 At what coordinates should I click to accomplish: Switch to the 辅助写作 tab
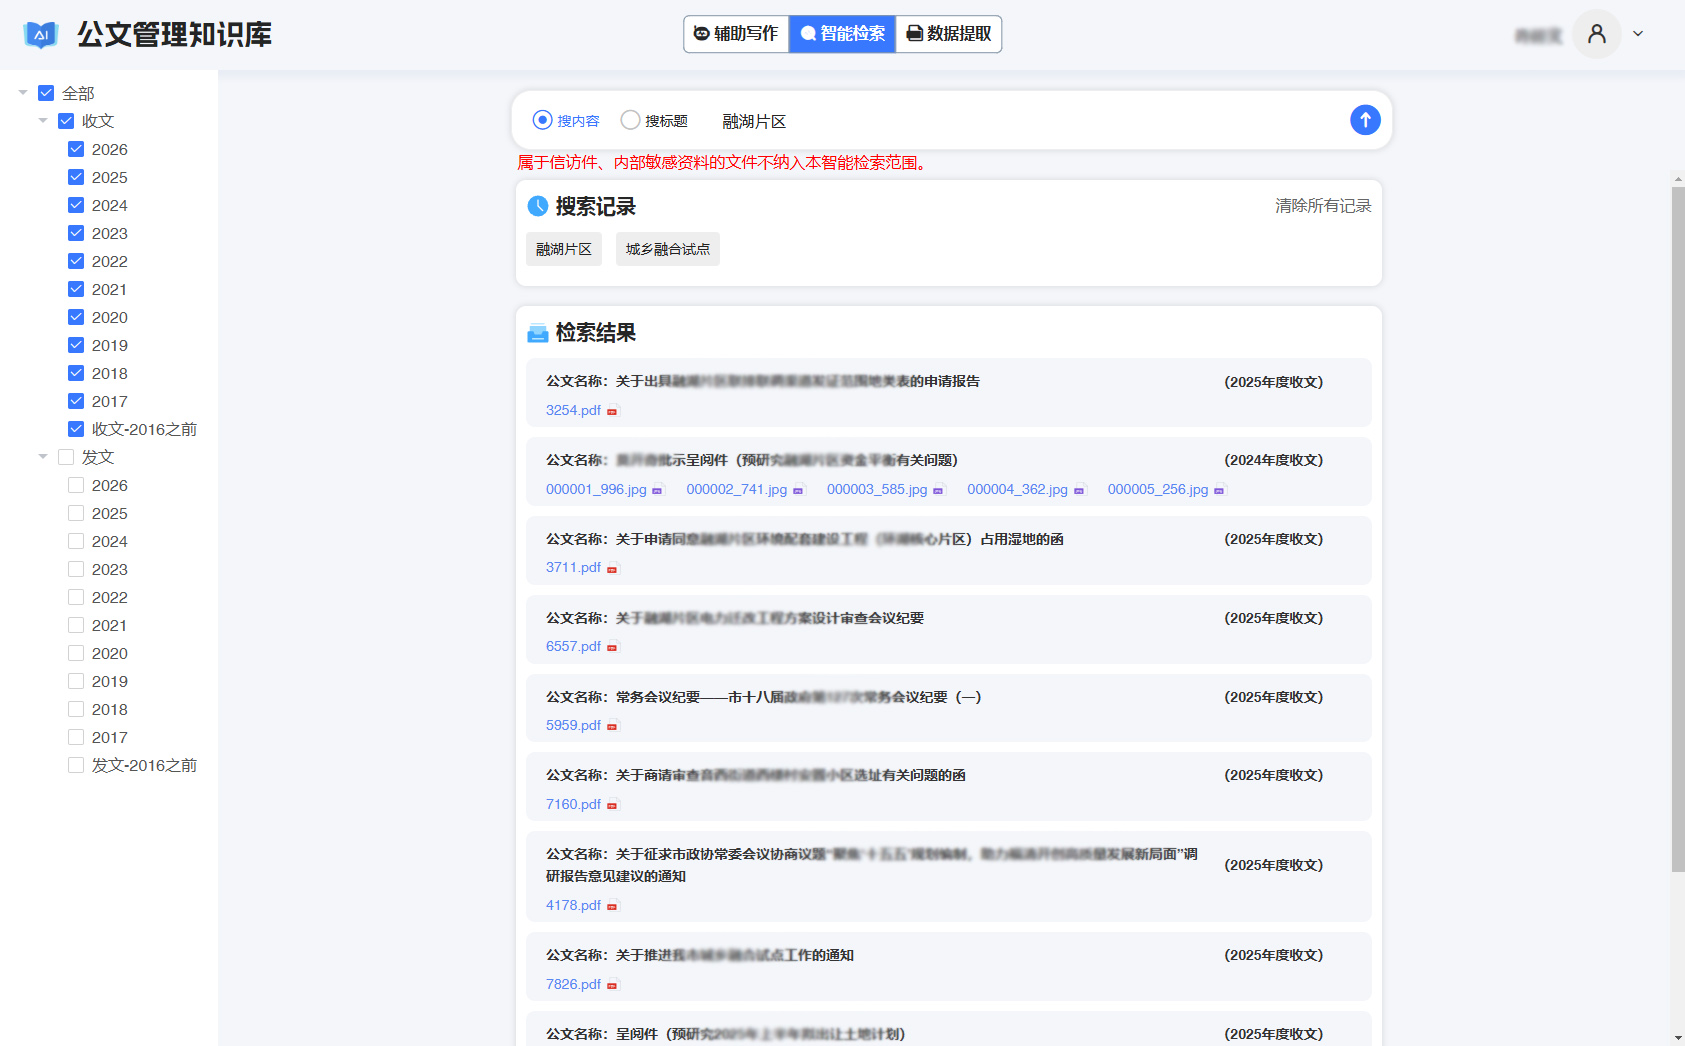(x=736, y=34)
